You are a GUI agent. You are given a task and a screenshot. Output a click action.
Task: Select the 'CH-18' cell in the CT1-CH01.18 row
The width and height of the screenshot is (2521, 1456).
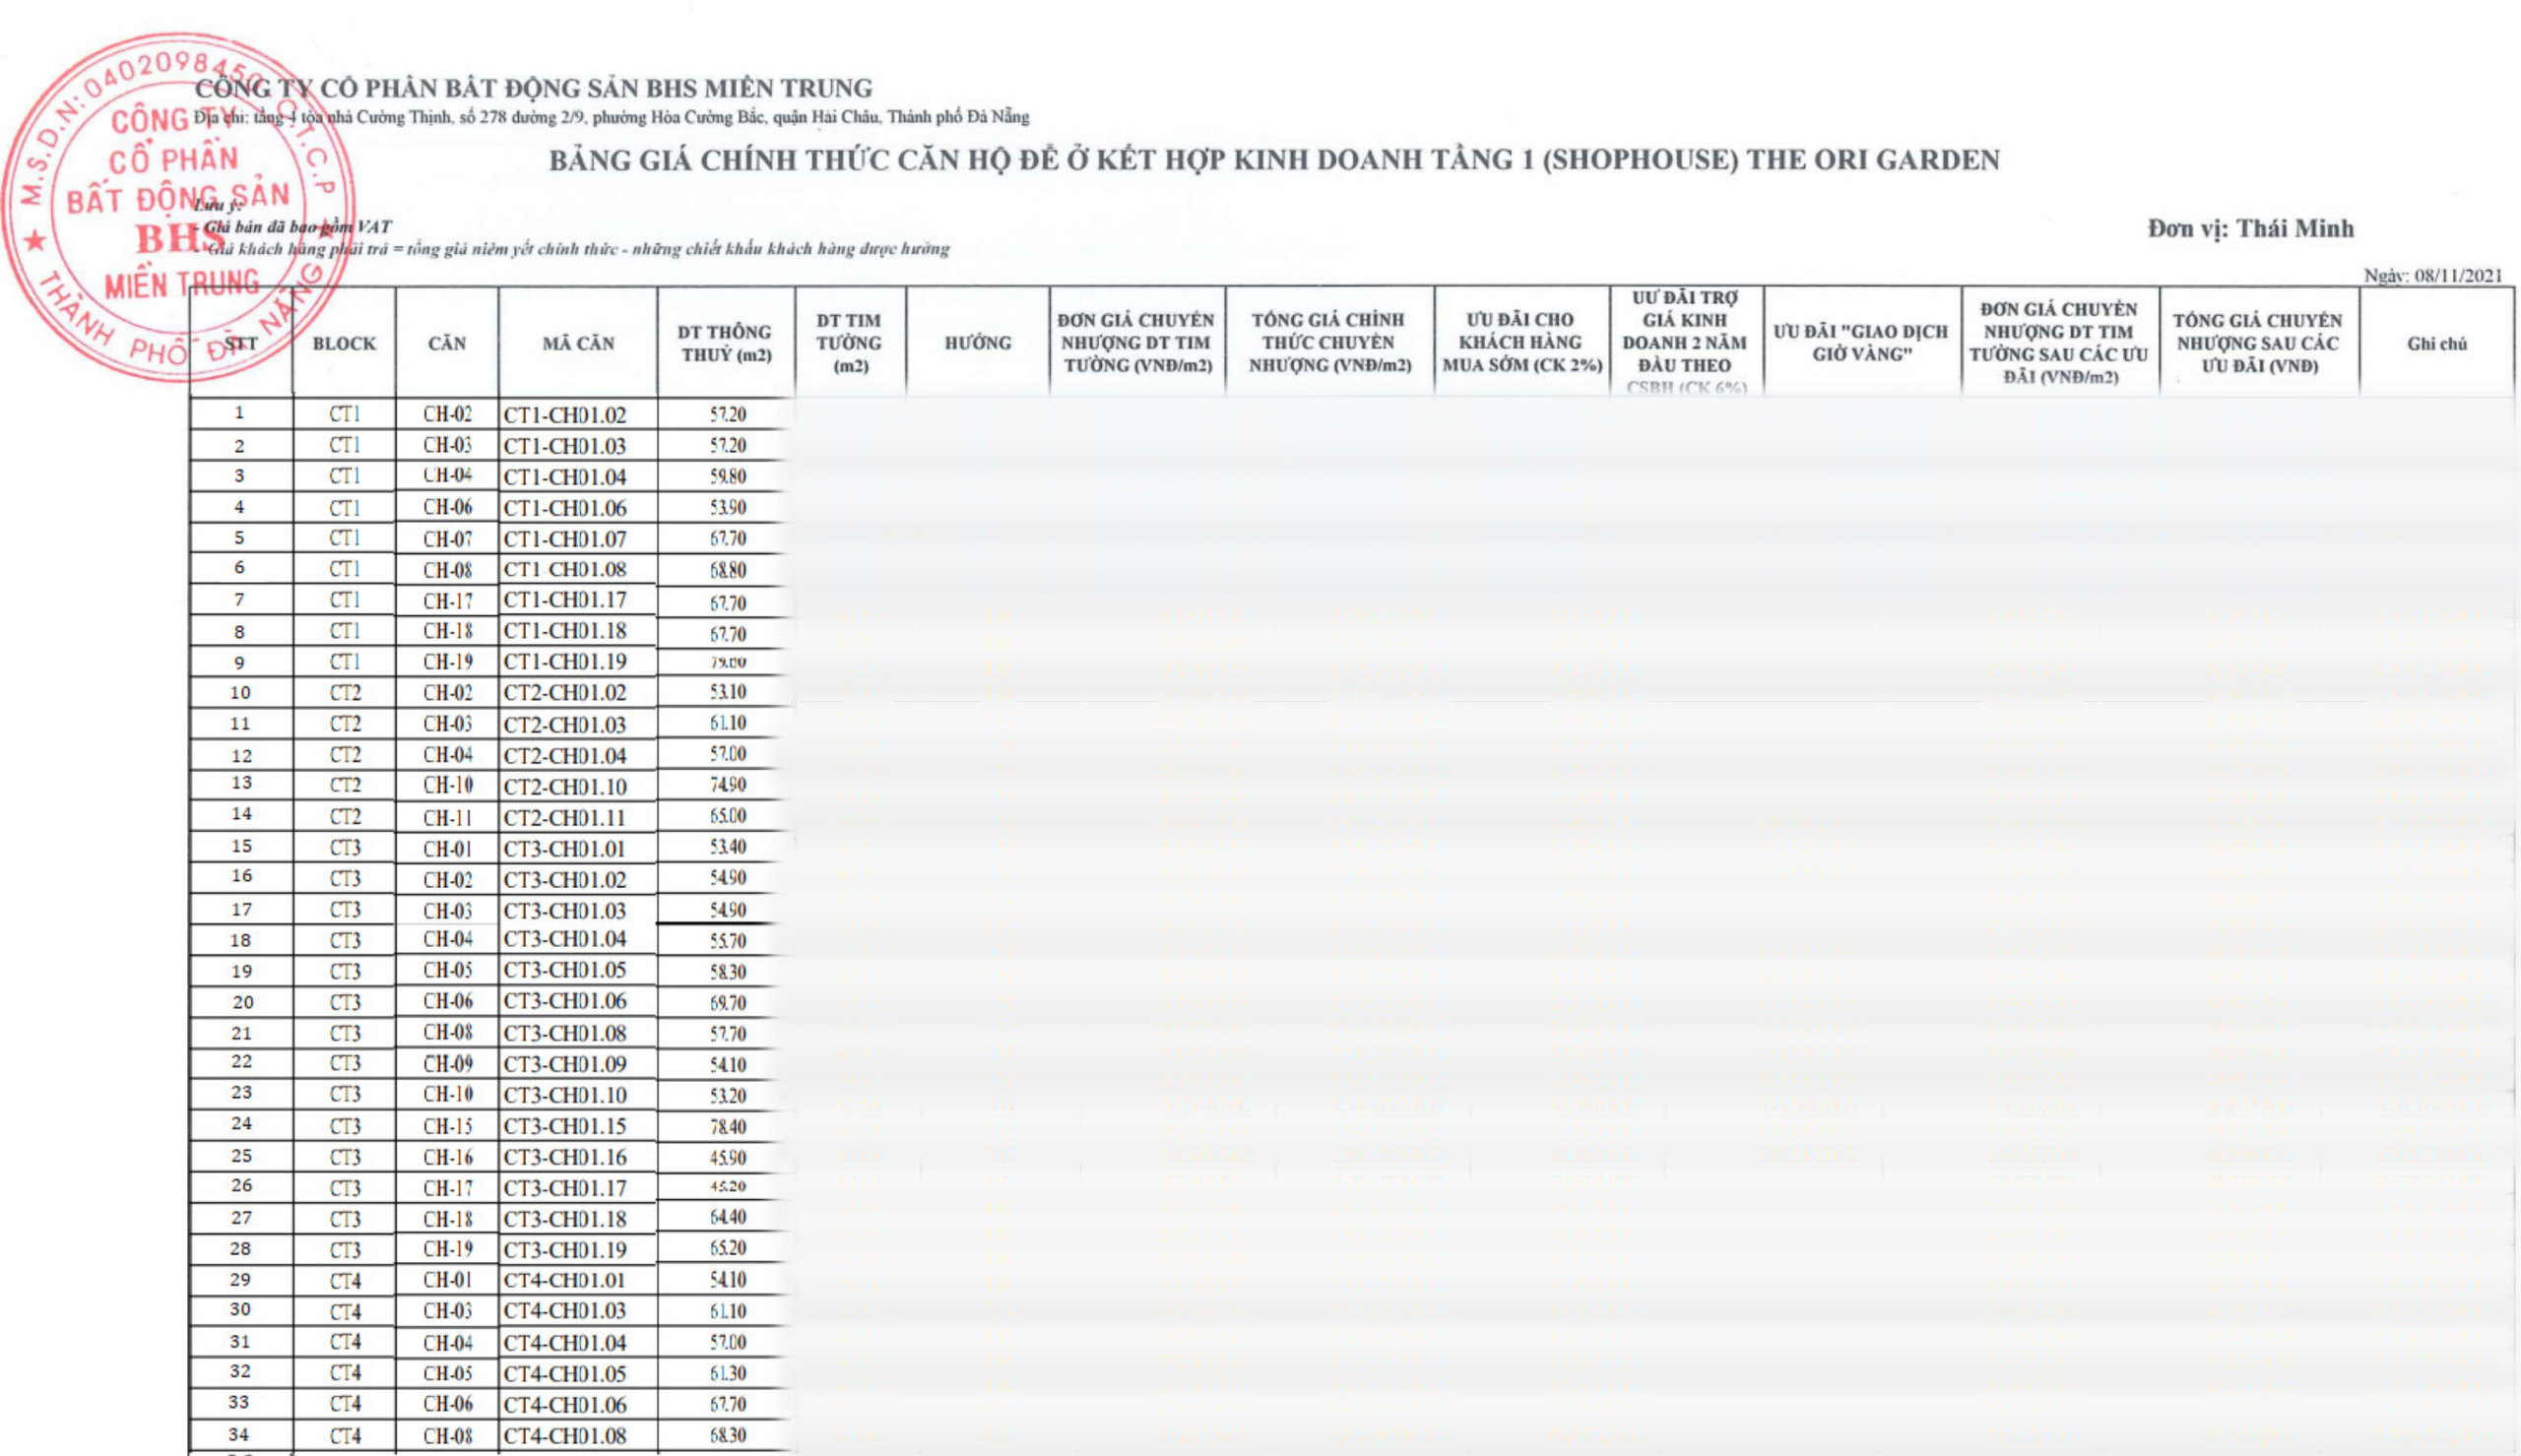(448, 632)
